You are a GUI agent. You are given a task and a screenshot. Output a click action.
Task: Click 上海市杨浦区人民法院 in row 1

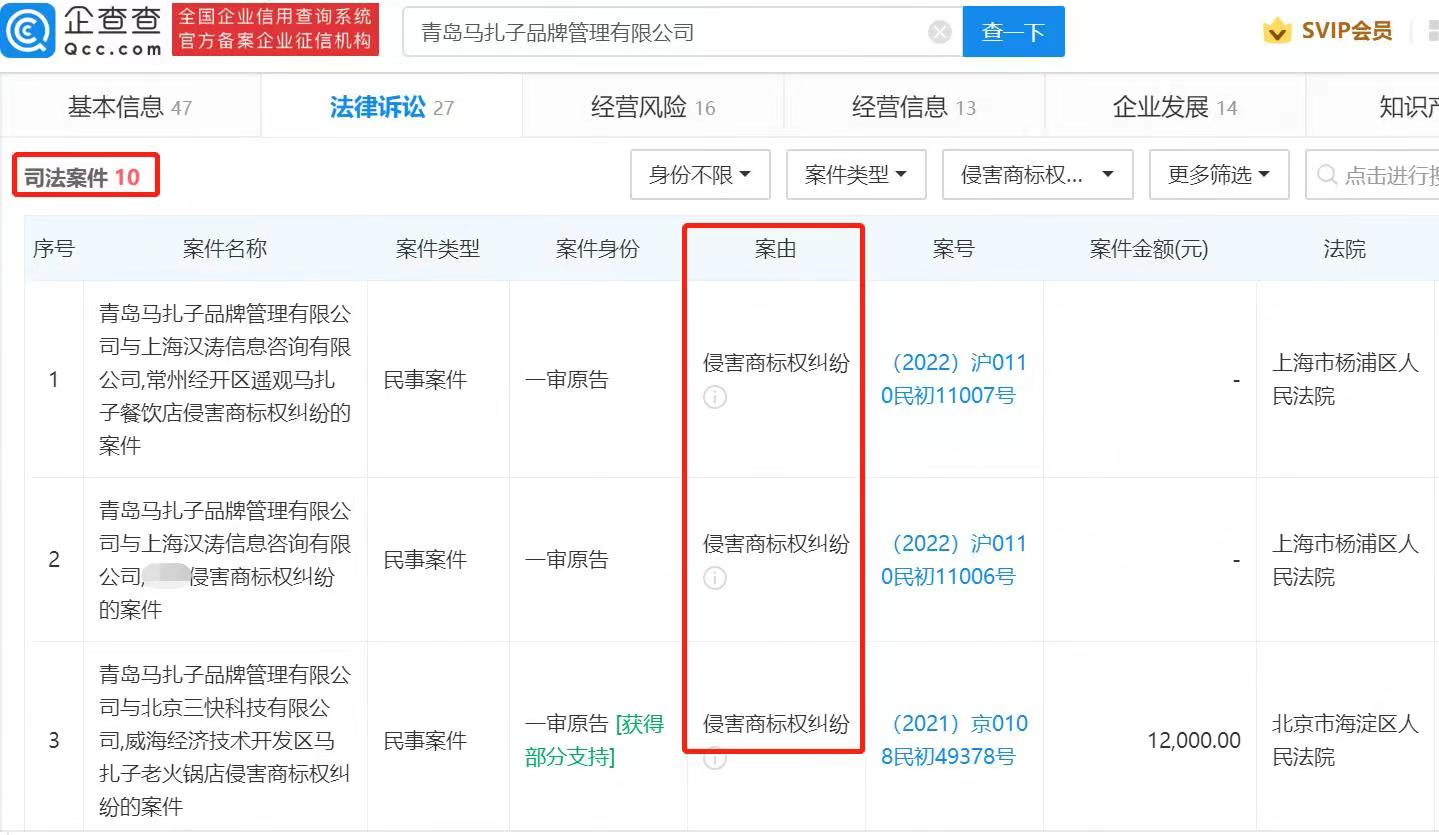coord(1345,379)
